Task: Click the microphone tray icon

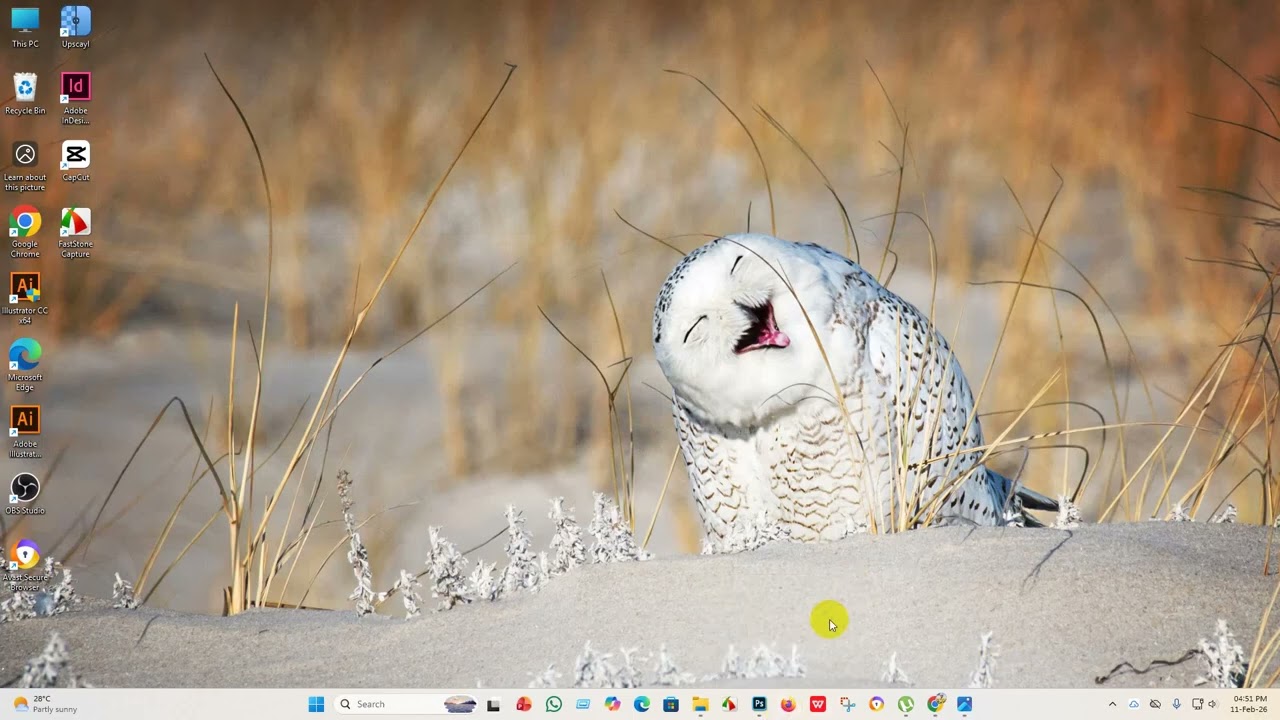Action: [x=1176, y=704]
